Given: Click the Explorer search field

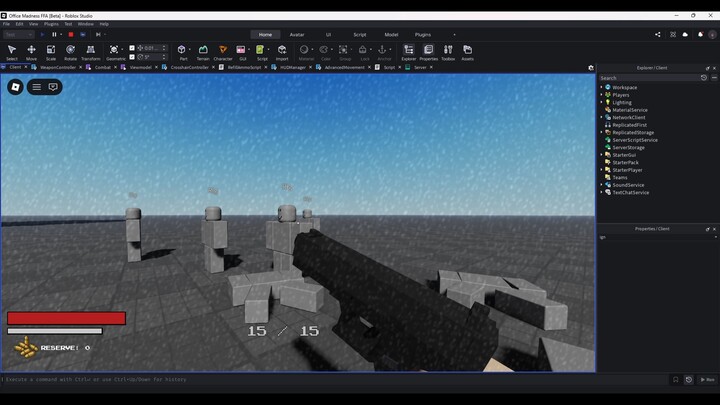Looking at the screenshot, I should (x=648, y=78).
